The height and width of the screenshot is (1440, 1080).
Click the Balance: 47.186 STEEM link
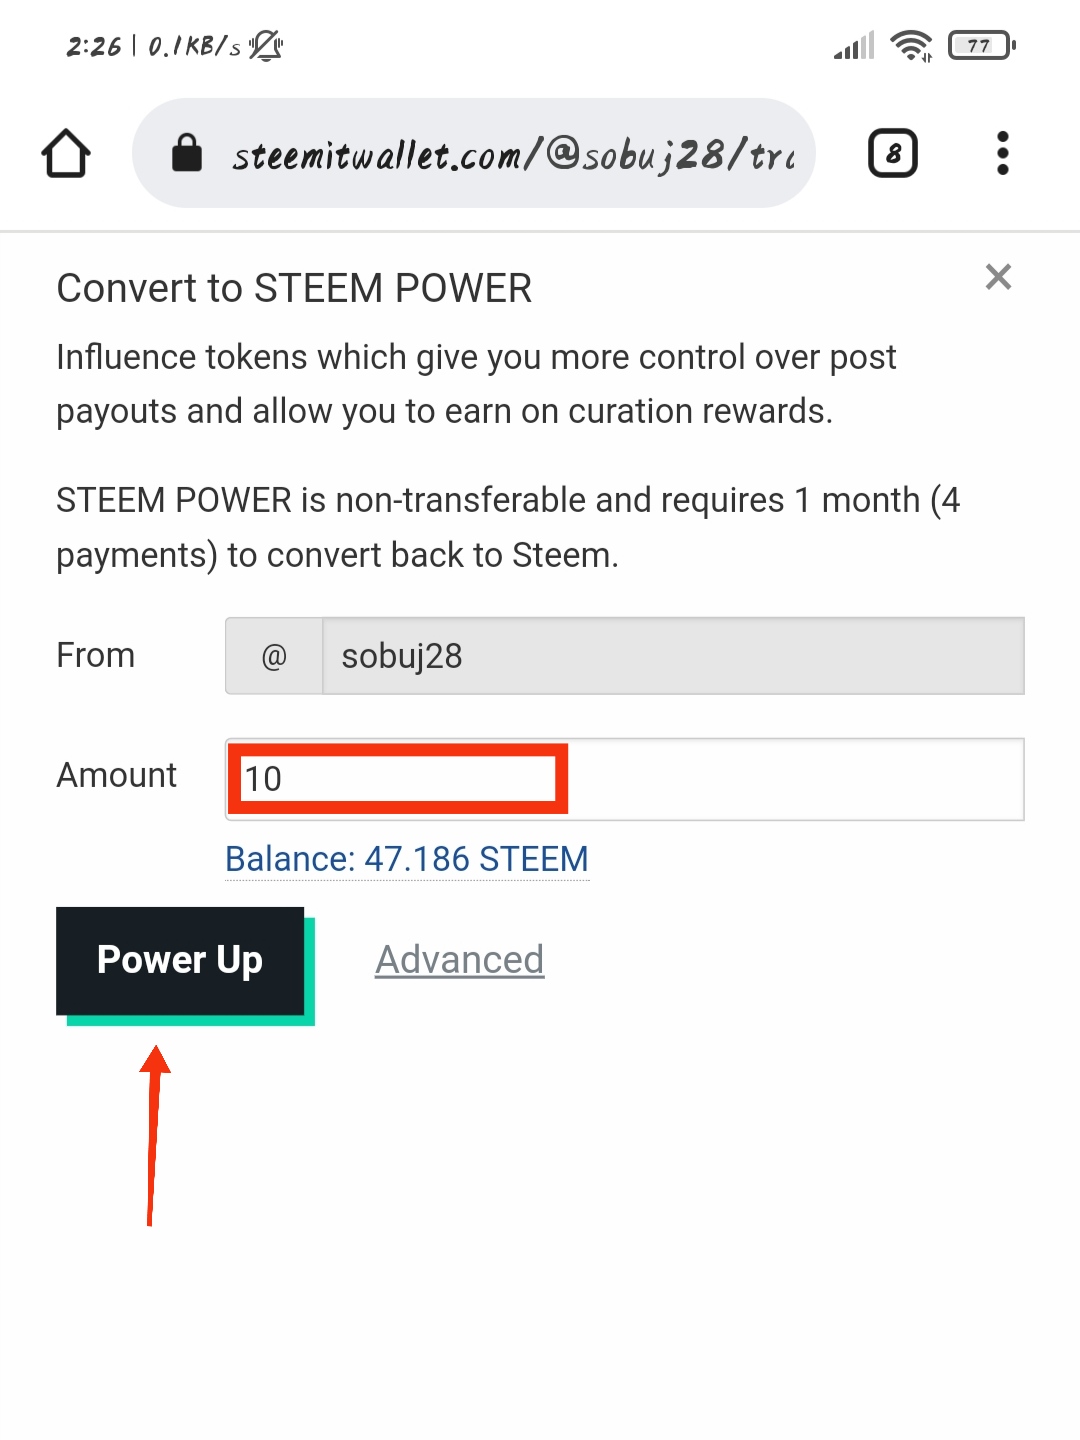point(407,859)
